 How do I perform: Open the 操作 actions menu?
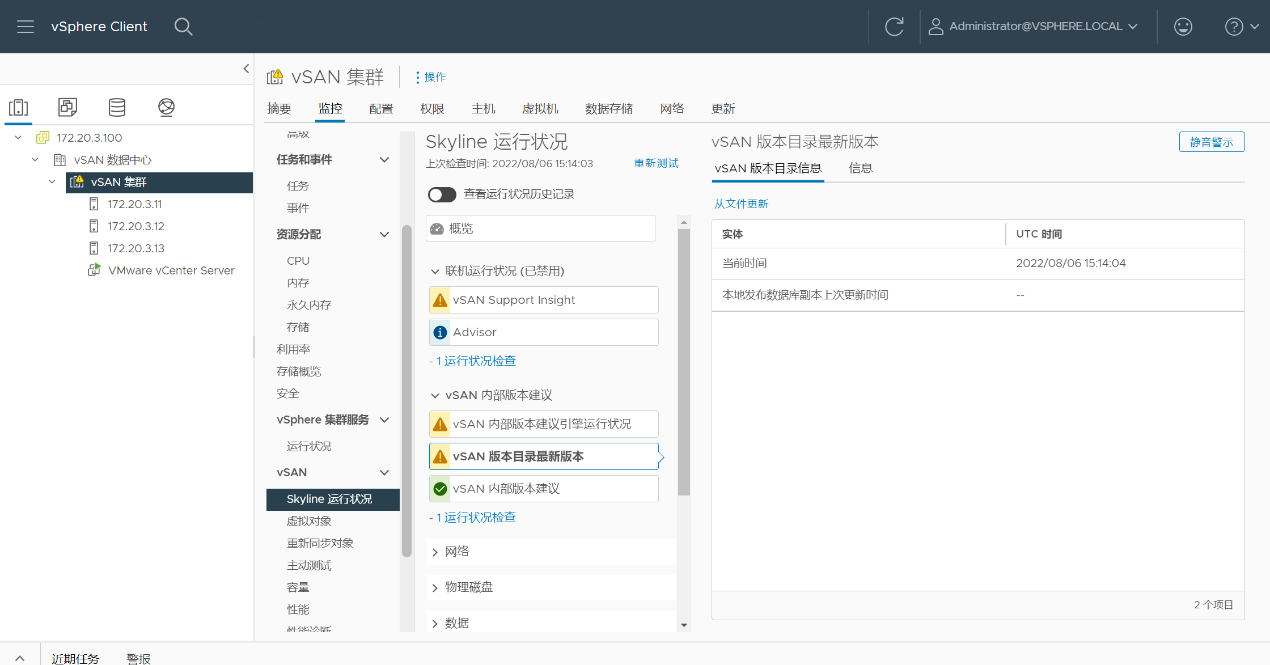[430, 77]
